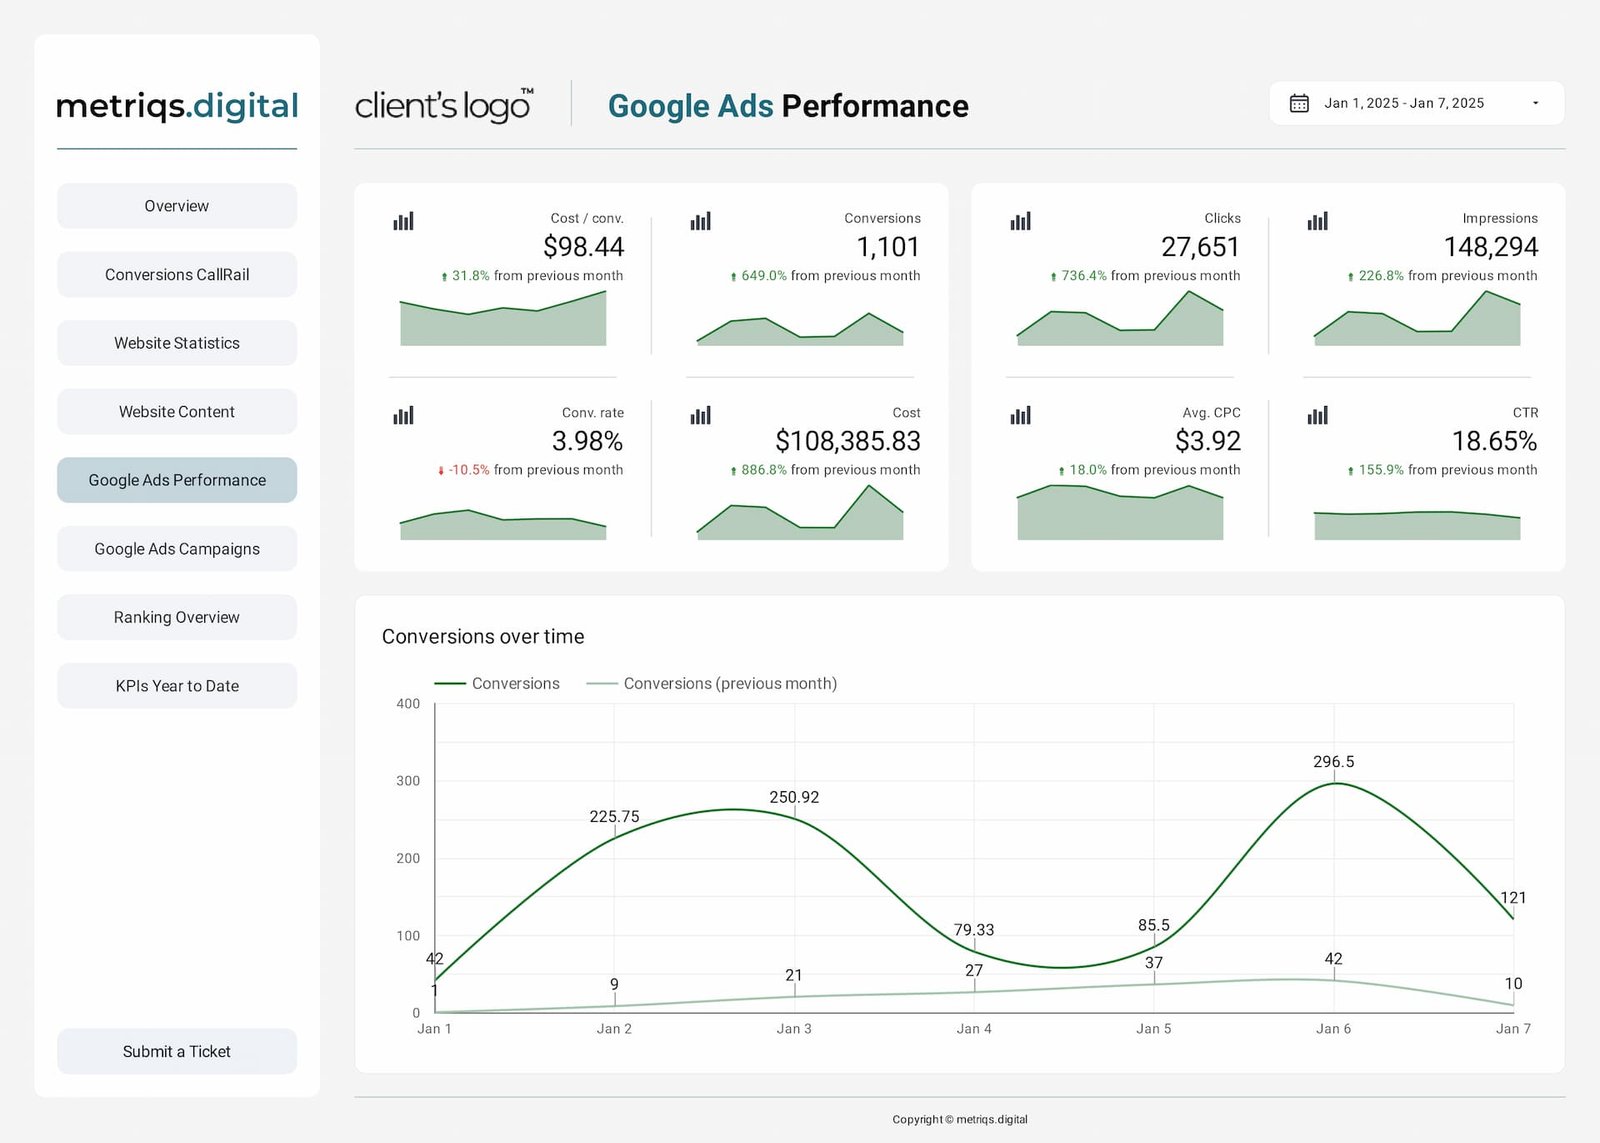Image resolution: width=1600 pixels, height=1143 pixels.
Task: Toggle Conversions (previous month) legend entry
Action: click(711, 684)
